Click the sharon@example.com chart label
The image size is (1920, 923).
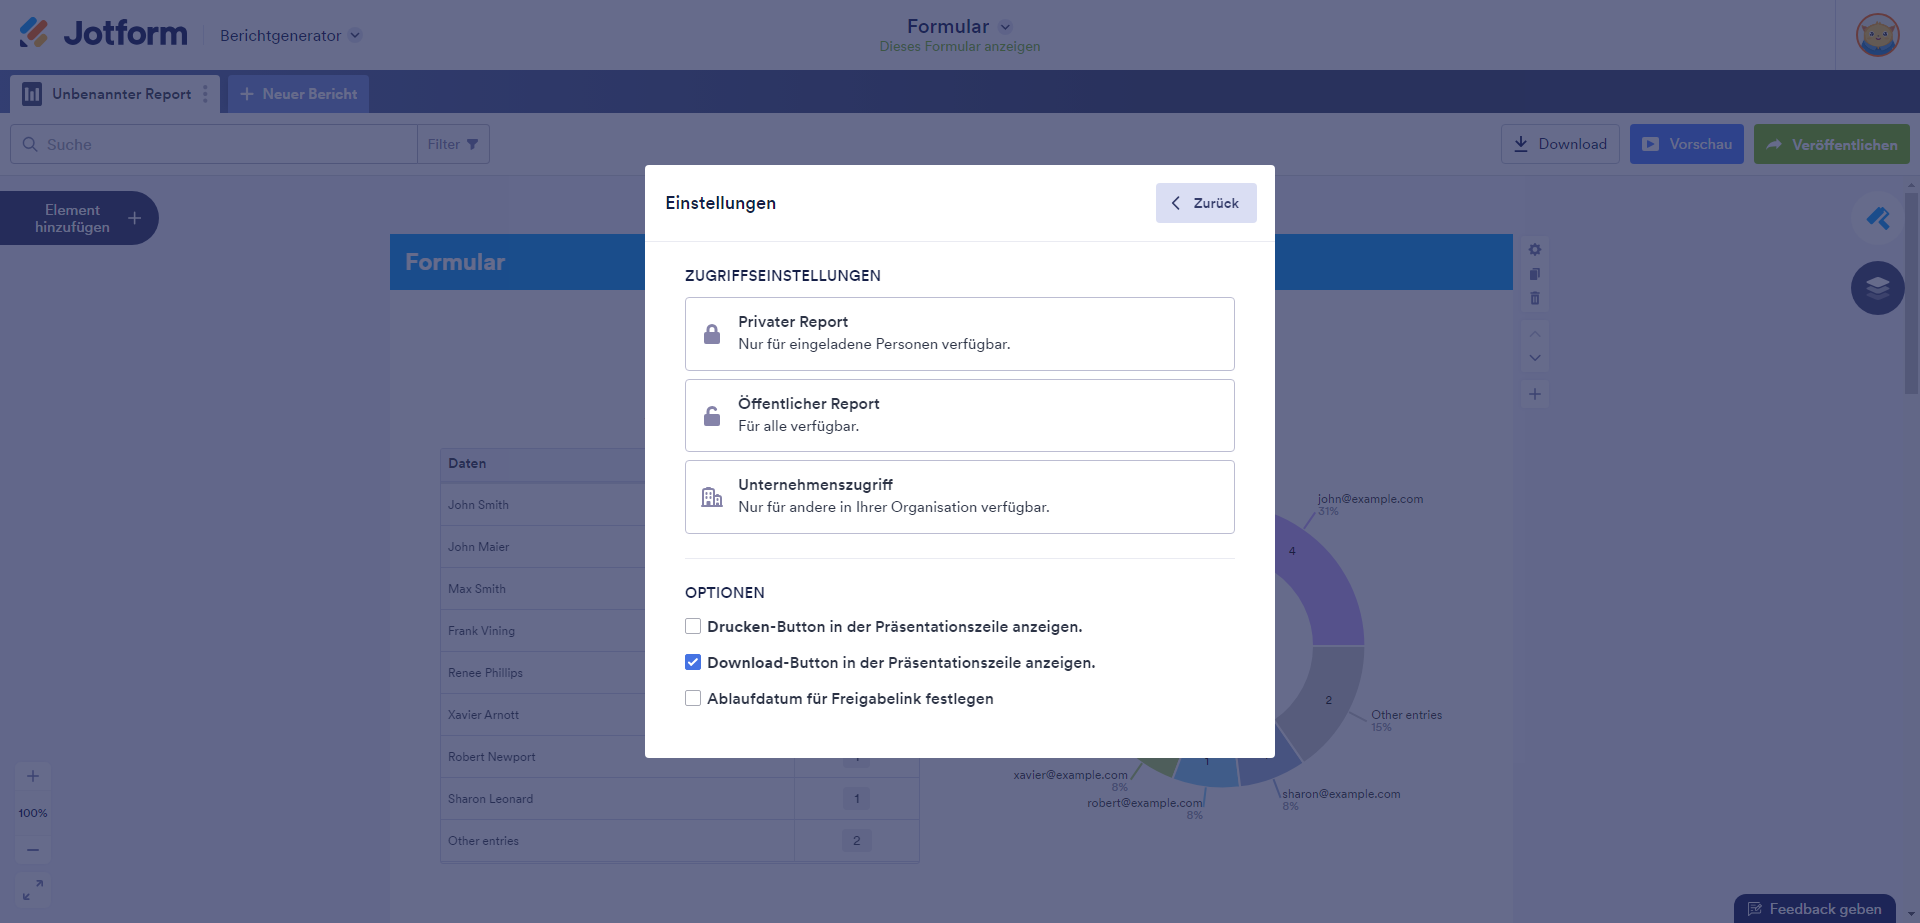(1341, 794)
